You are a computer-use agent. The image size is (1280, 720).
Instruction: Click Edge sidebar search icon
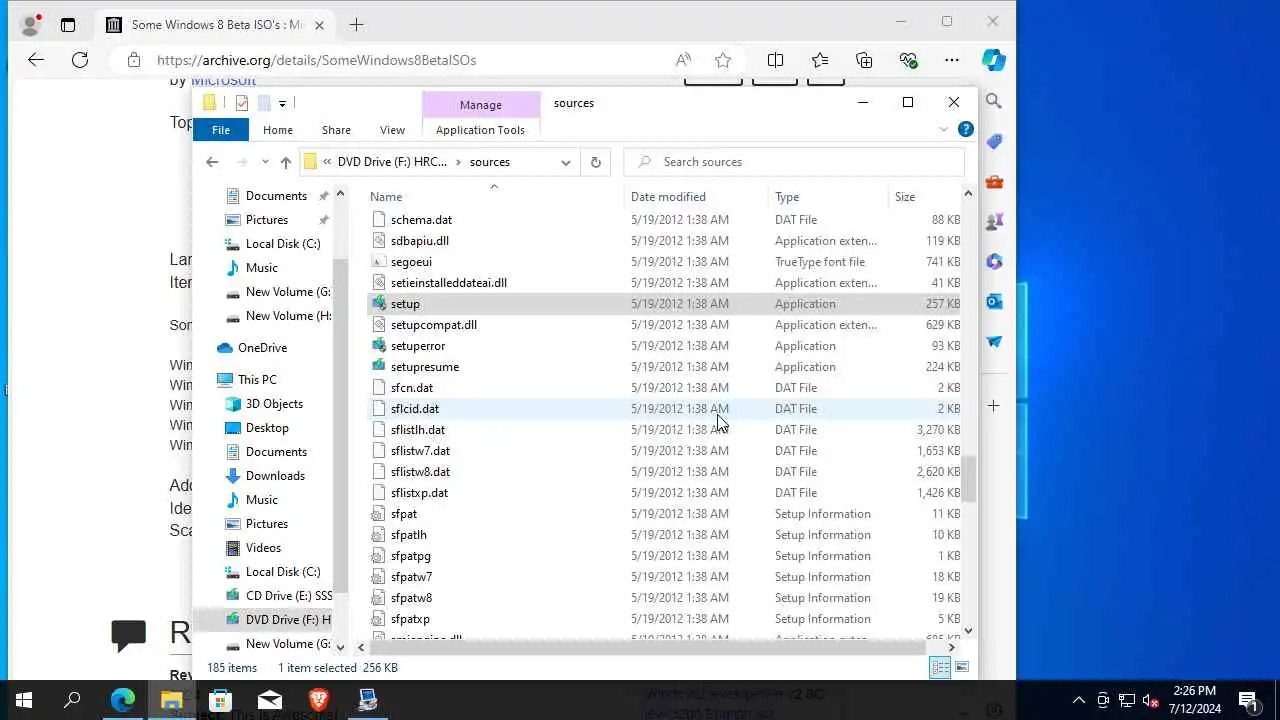coord(994,101)
